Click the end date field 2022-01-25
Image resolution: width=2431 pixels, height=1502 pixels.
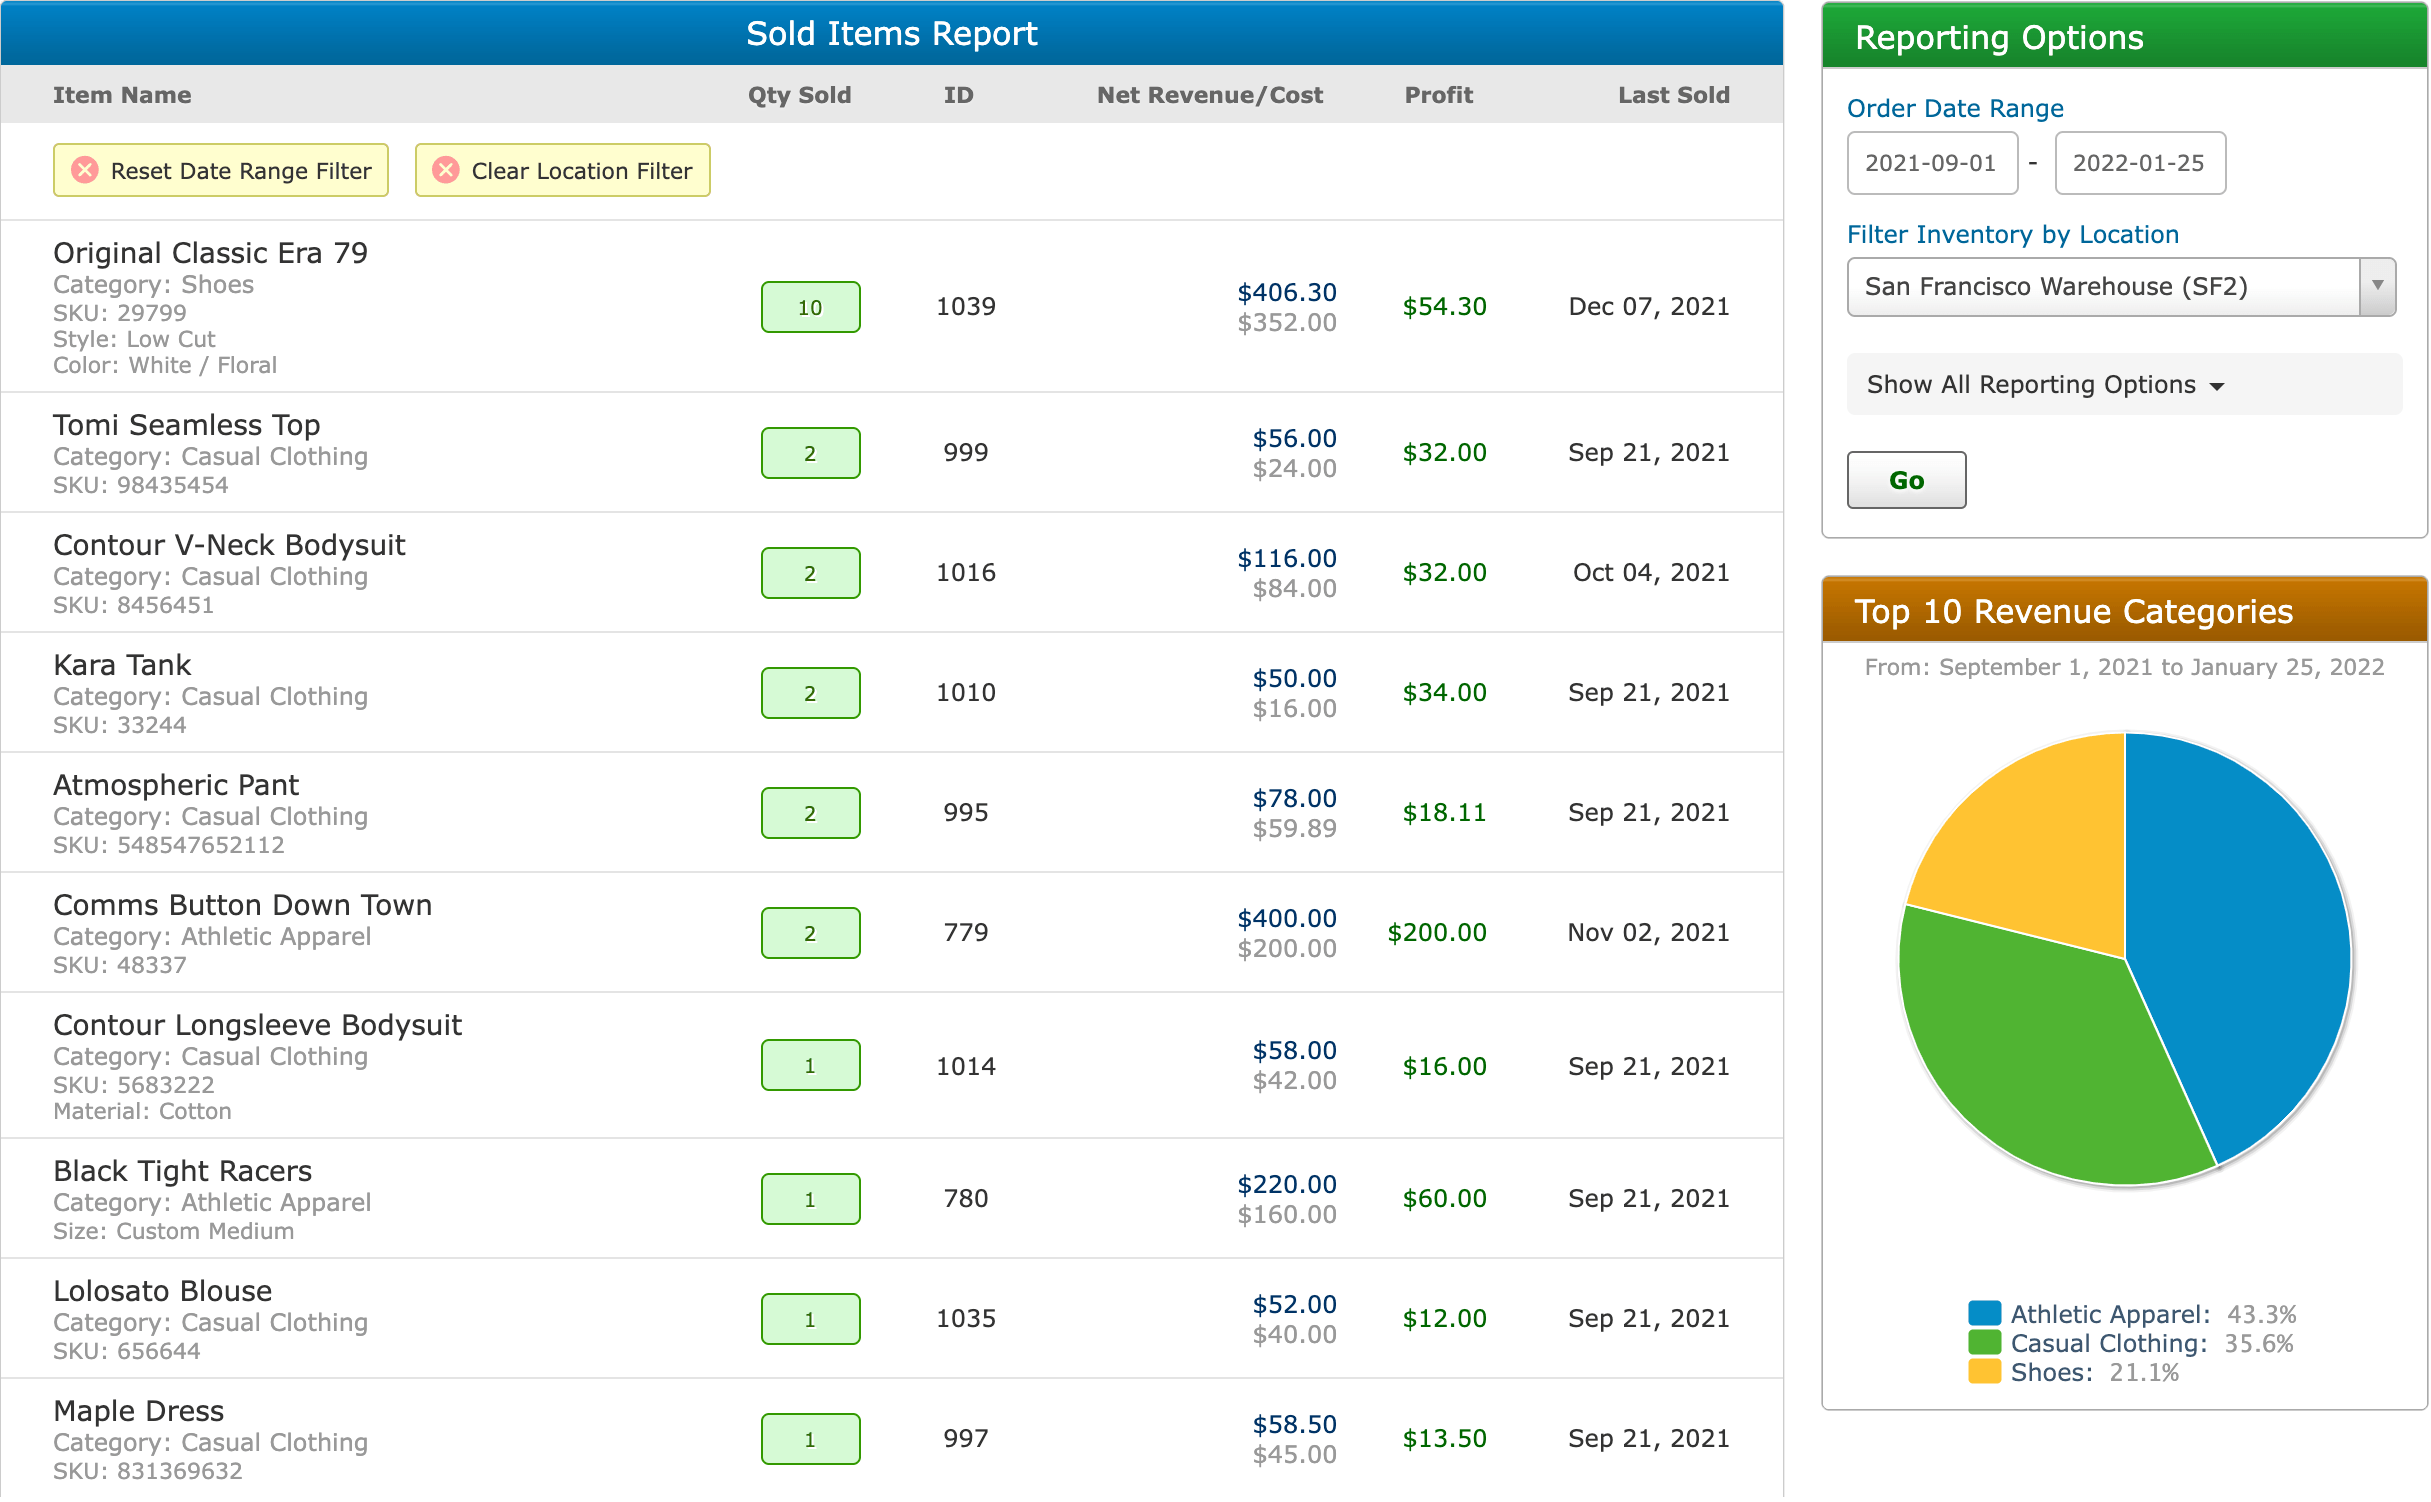tap(2139, 163)
